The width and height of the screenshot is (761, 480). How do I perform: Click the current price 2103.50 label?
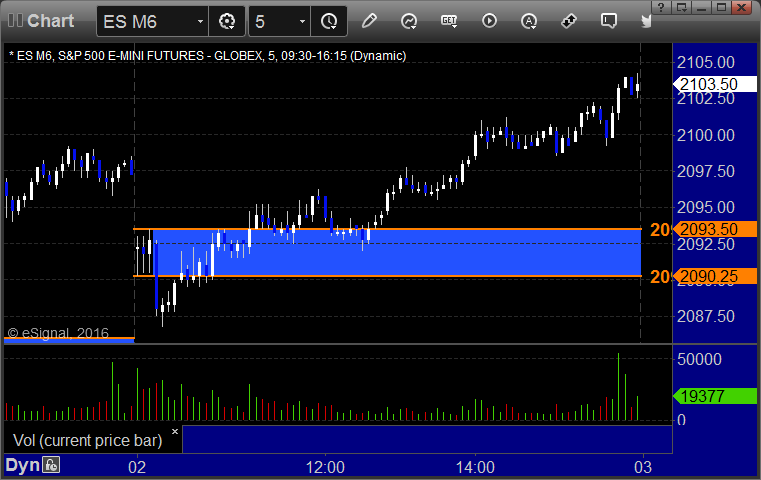tap(715, 84)
